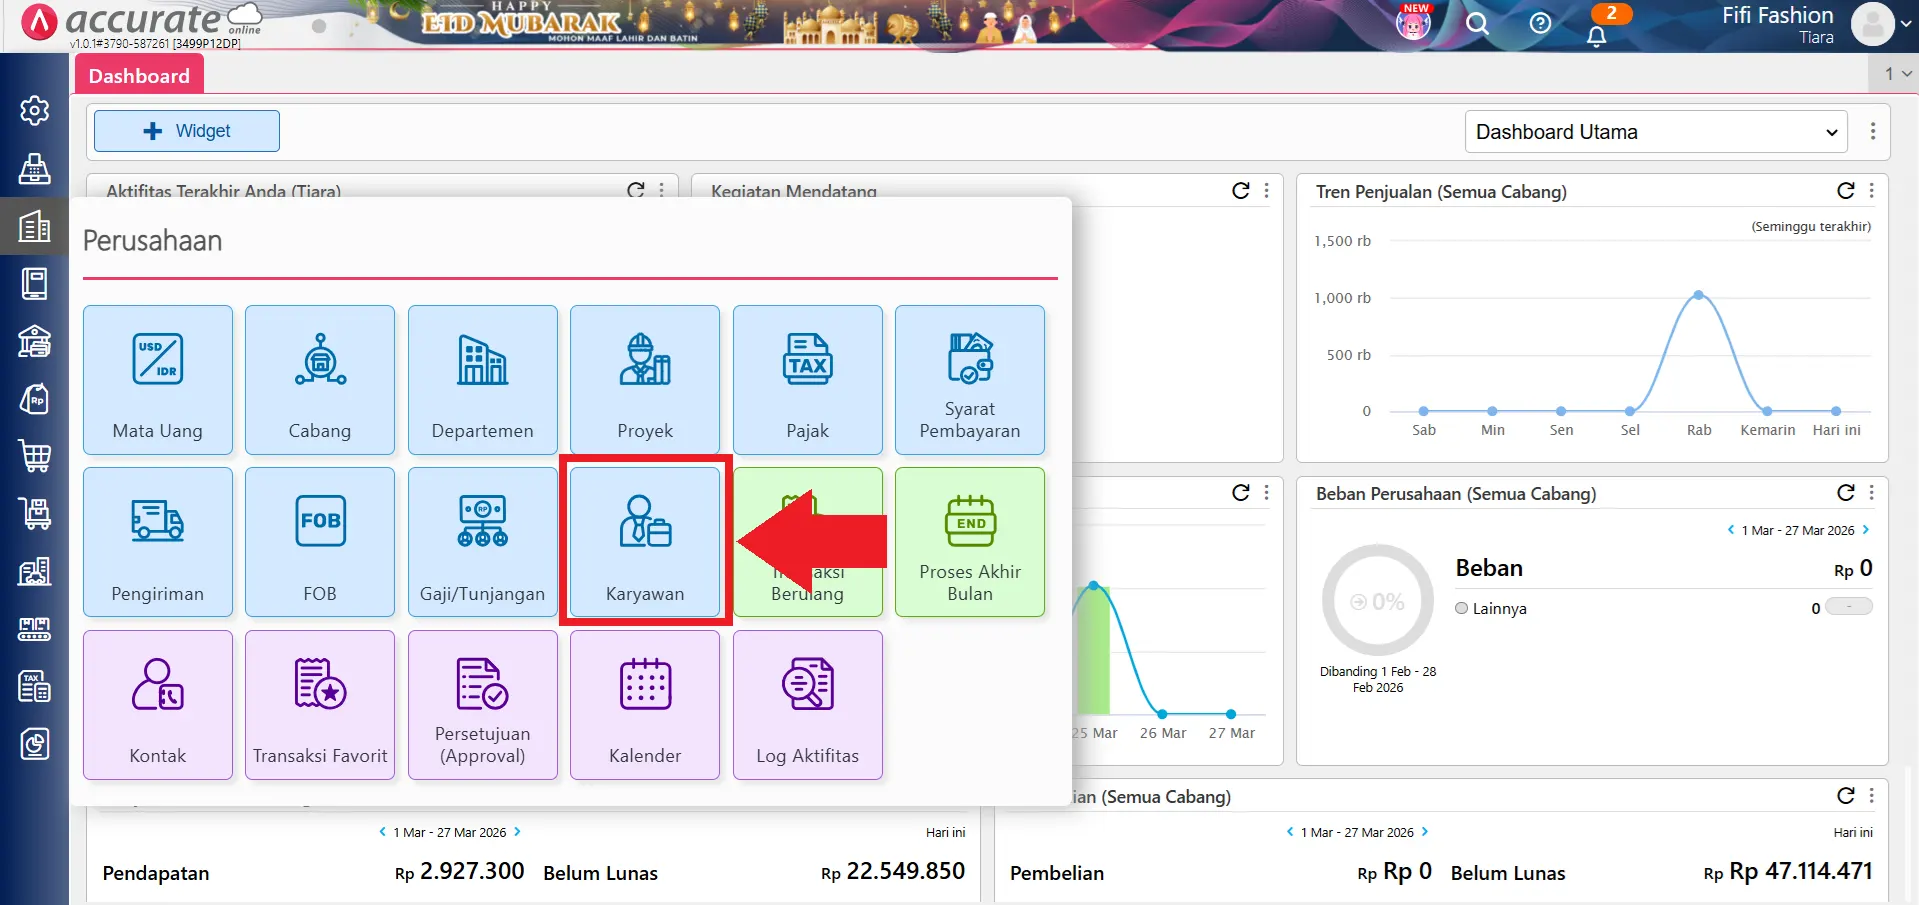Refresh the Beban Perusahaan widget

(x=1845, y=493)
